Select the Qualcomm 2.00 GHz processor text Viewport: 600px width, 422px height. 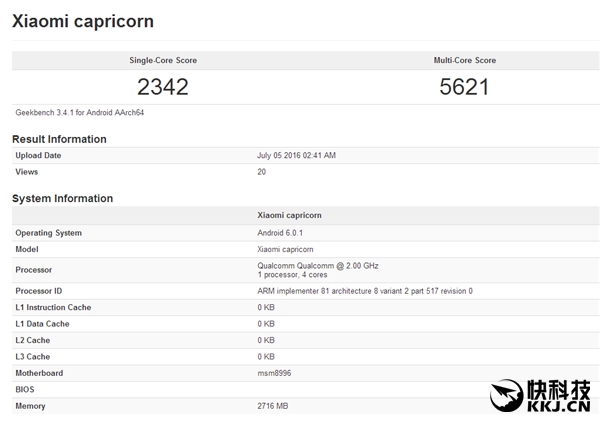[x=318, y=265]
